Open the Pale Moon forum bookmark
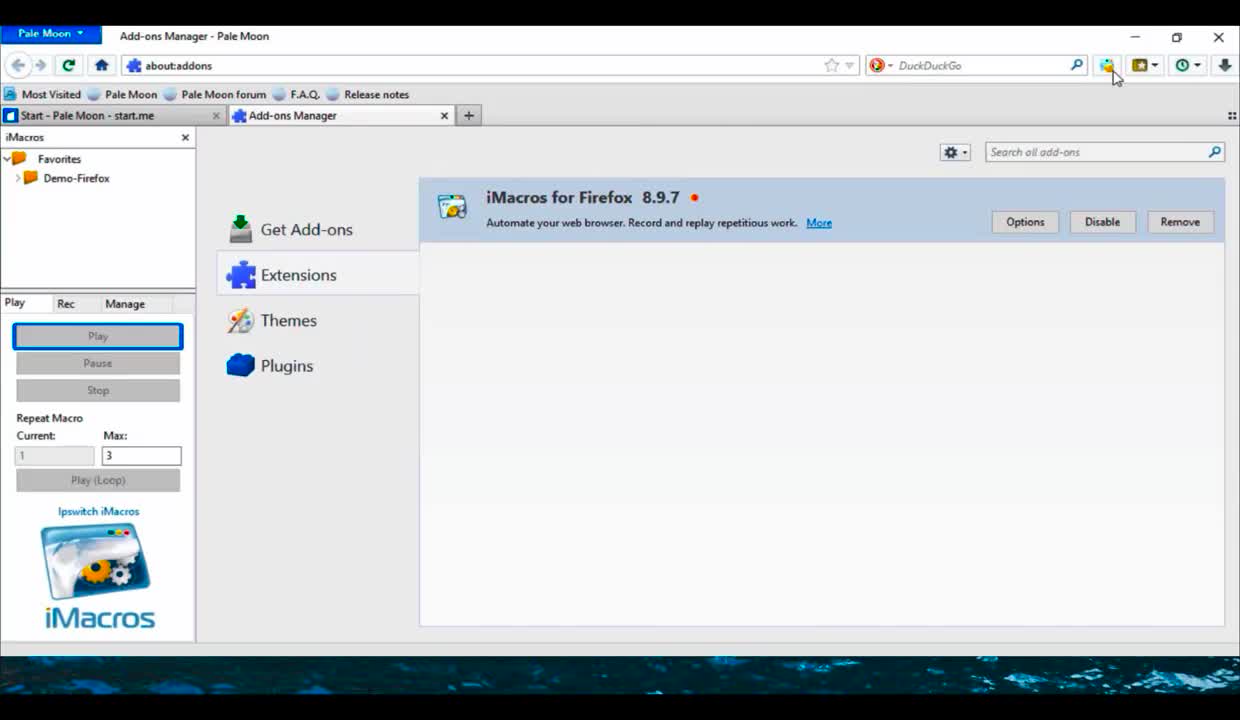Screen dimensions: 1240x720 click(x=215, y=94)
